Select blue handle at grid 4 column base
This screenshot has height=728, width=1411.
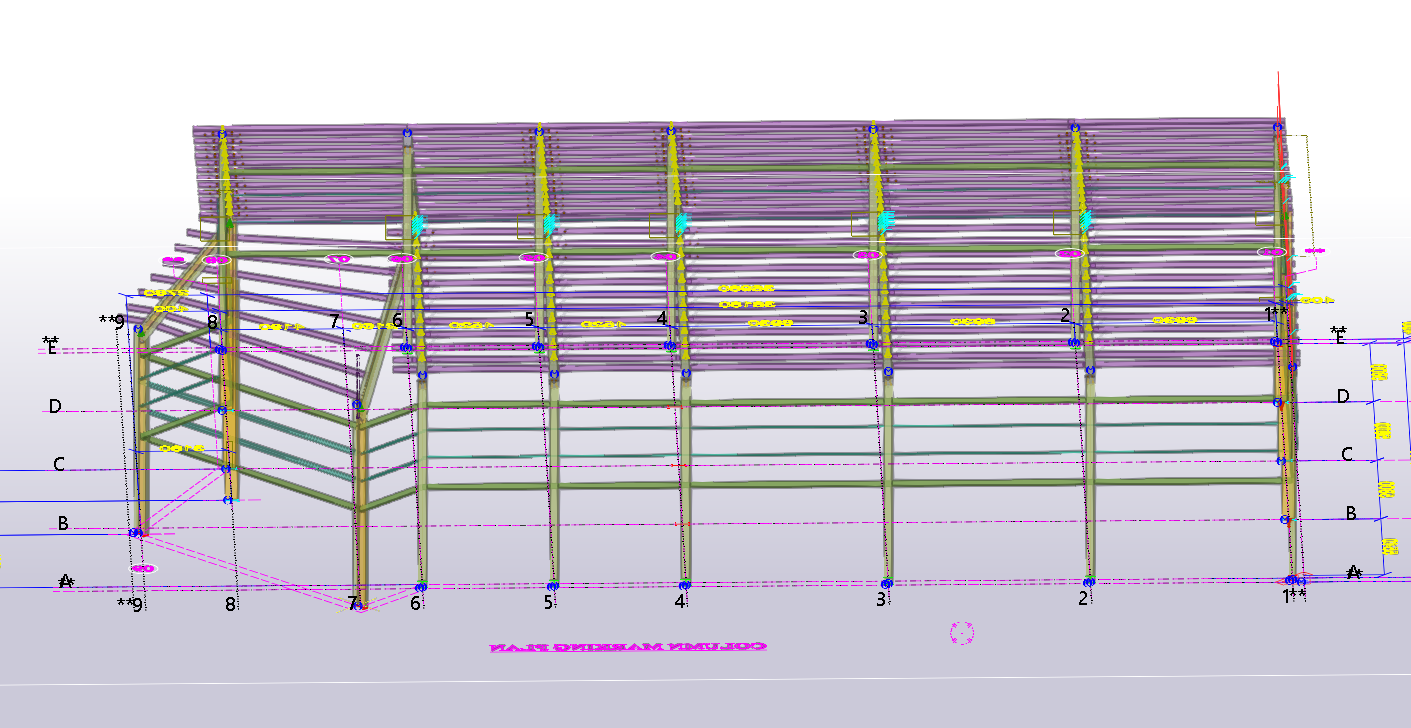[x=685, y=586]
